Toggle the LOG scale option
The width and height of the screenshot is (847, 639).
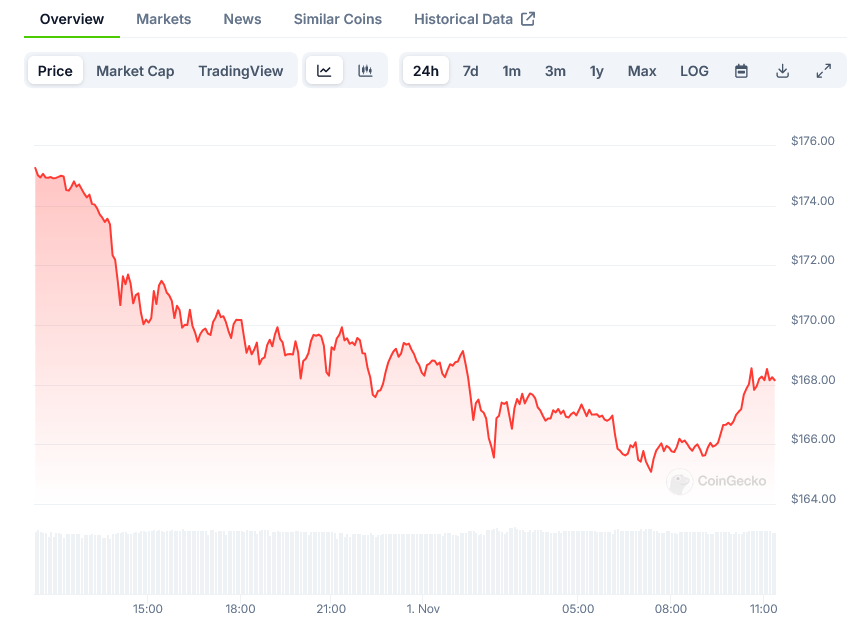pyautogui.click(x=694, y=71)
